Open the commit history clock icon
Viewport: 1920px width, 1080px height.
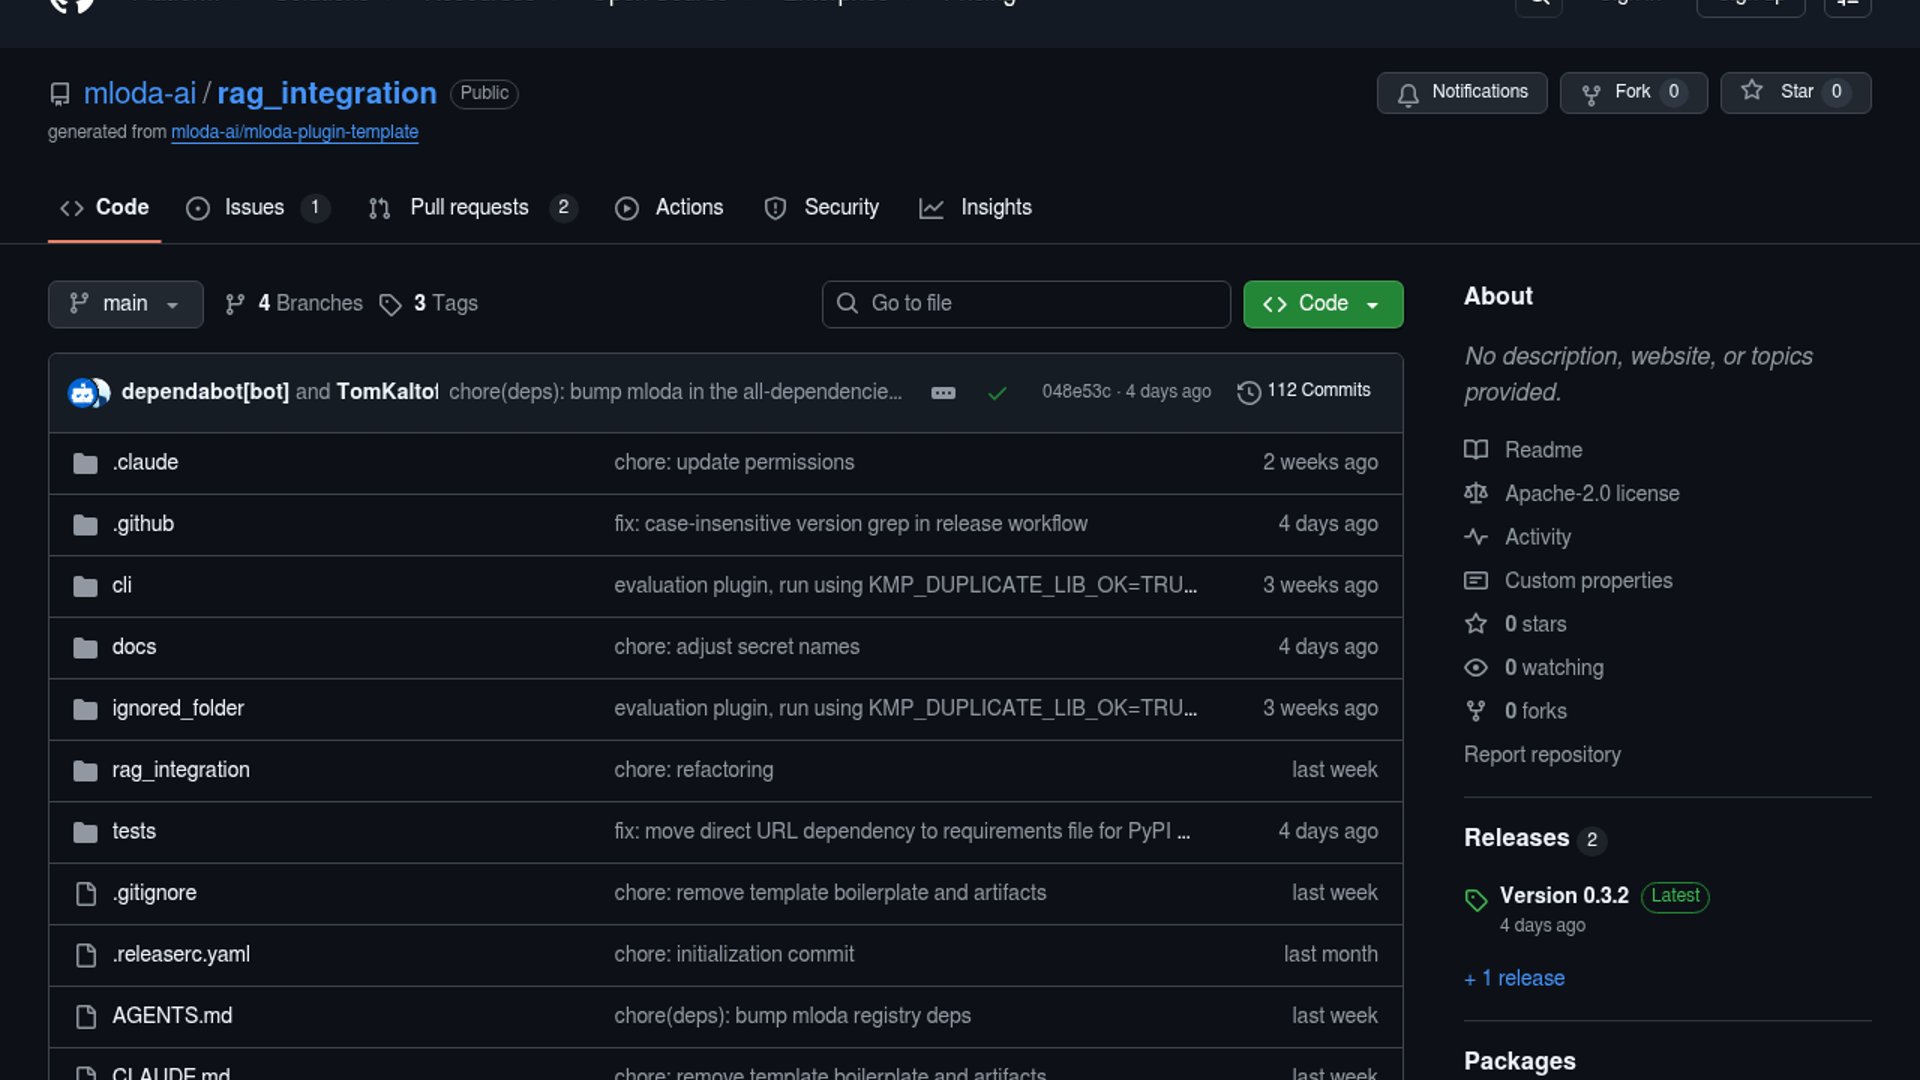[x=1248, y=392]
